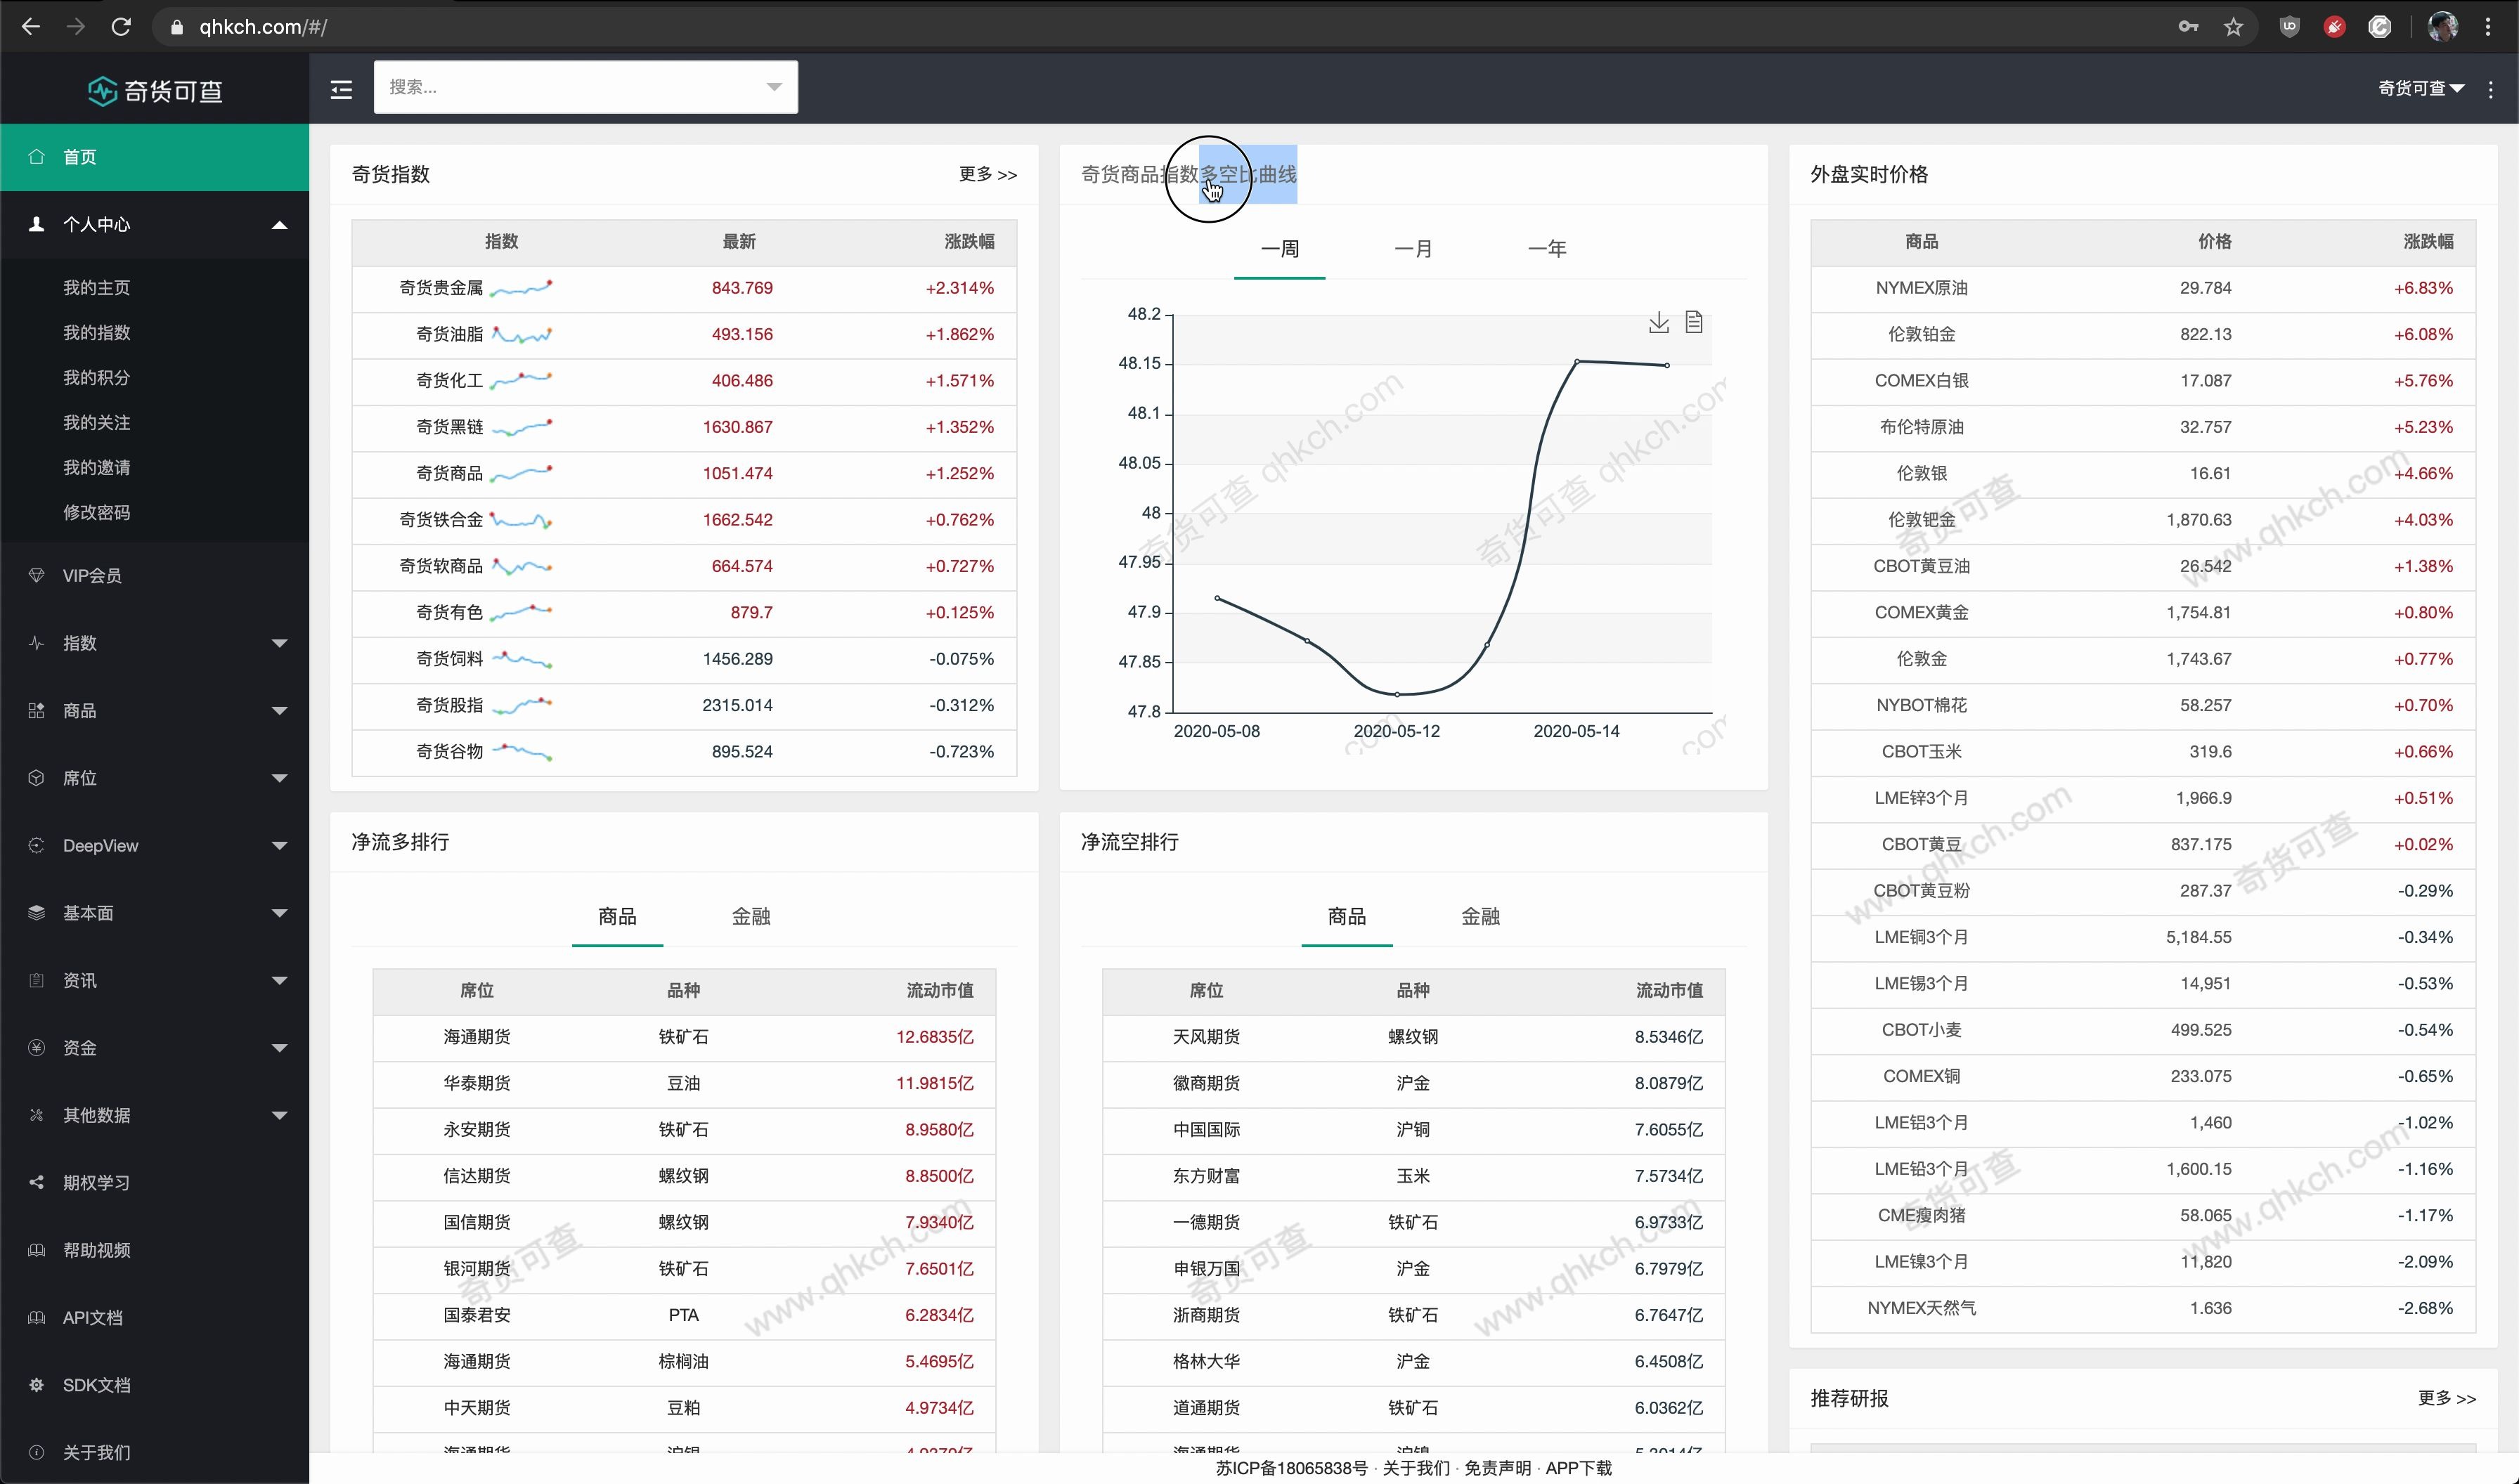
Task: Click the API文档 book icon
Action: 37,1317
